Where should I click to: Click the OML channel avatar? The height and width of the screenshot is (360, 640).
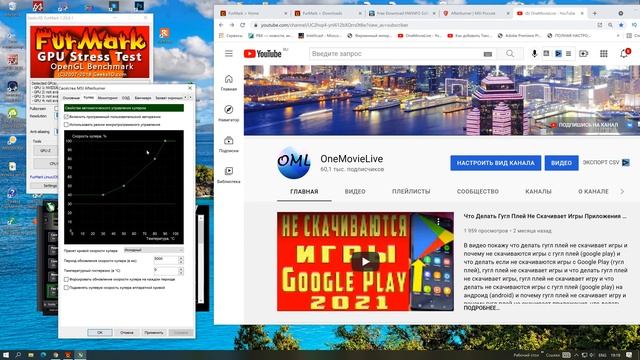293,163
